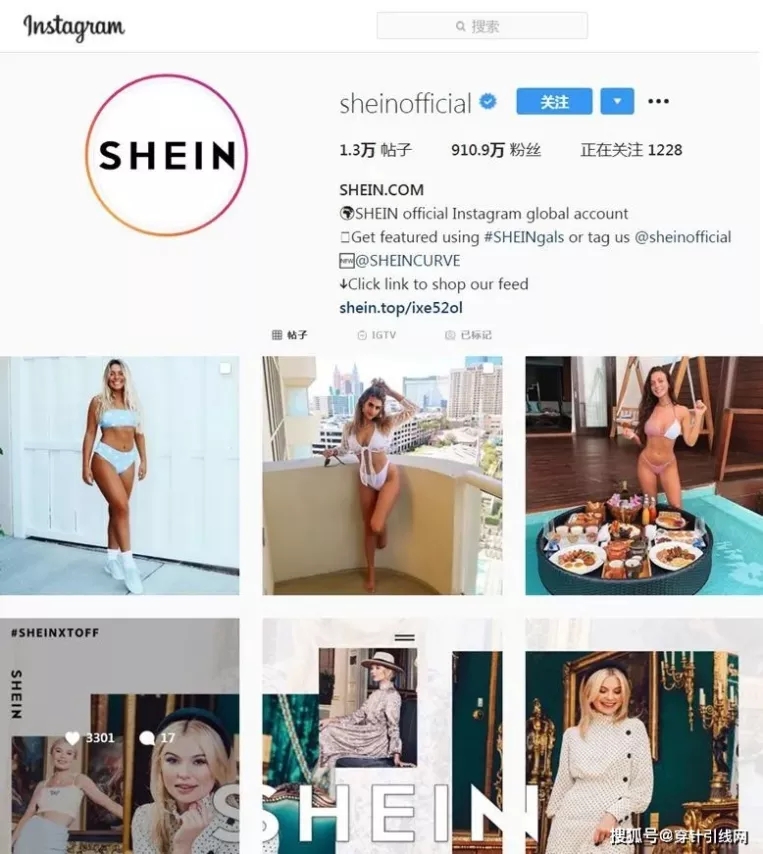763x854 pixels.
Task: Open the pool breakfast tray post
Action: [x=644, y=475]
